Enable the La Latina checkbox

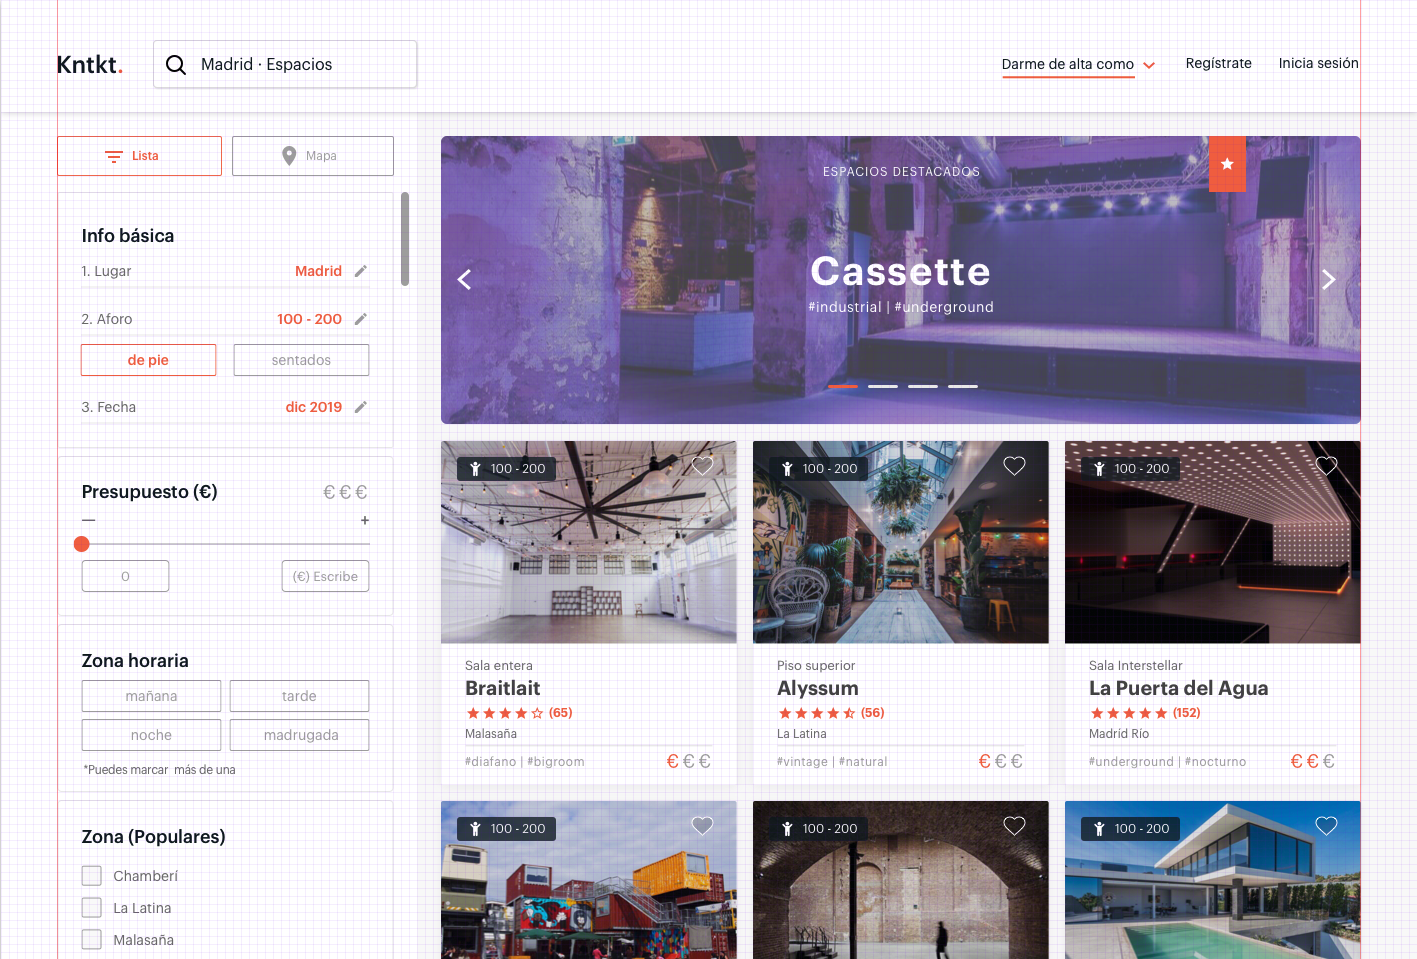pos(92,908)
